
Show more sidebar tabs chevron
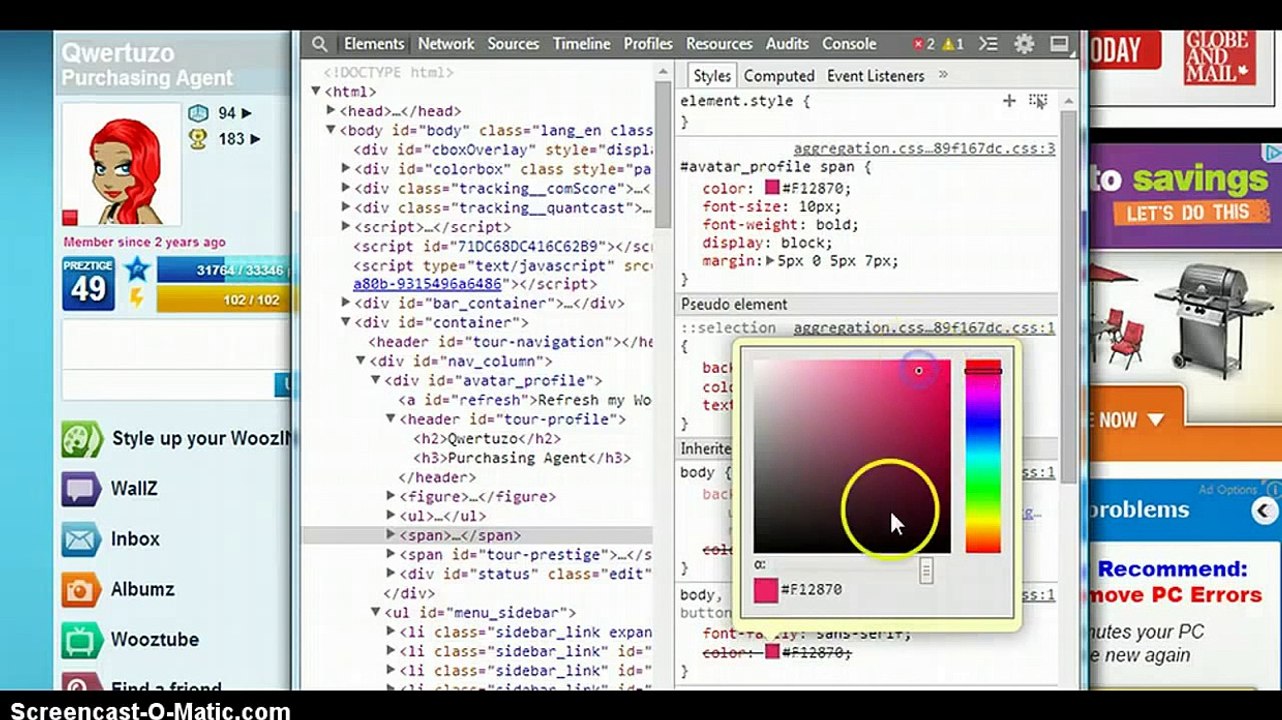(942, 75)
